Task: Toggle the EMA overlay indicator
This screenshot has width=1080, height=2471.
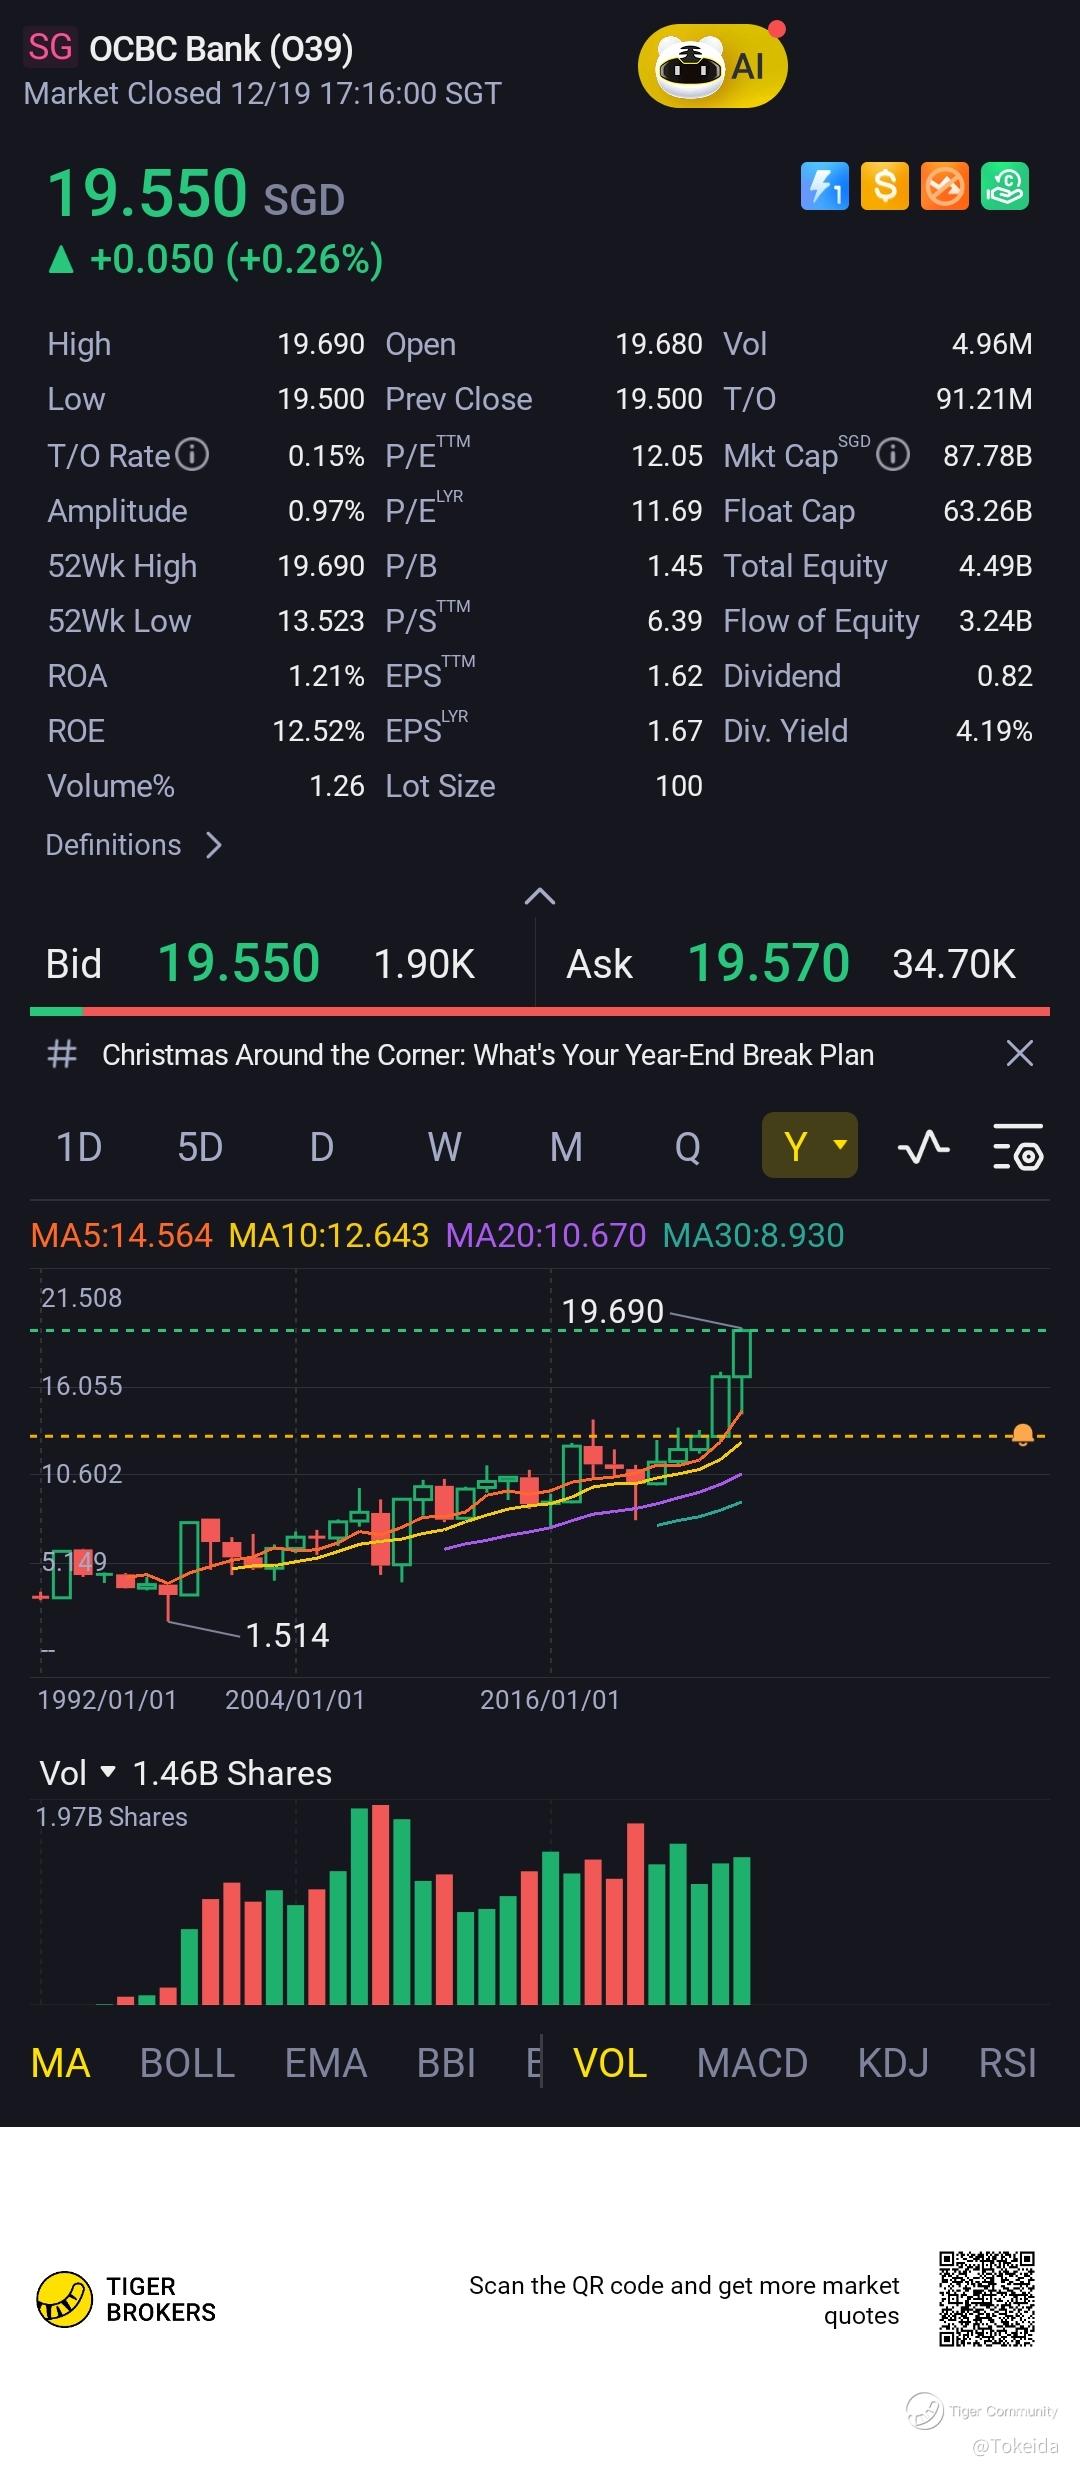Action: coord(325,2063)
